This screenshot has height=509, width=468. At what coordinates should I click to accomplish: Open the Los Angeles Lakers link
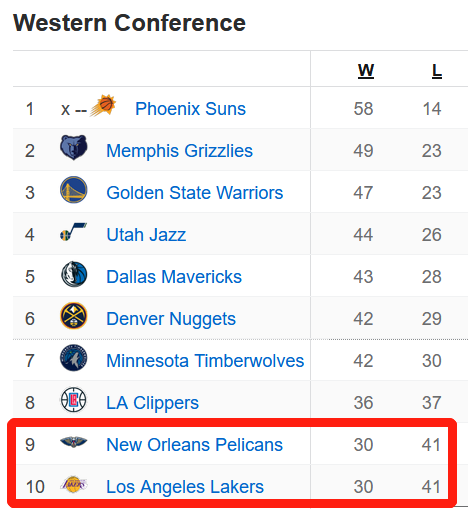coord(185,487)
